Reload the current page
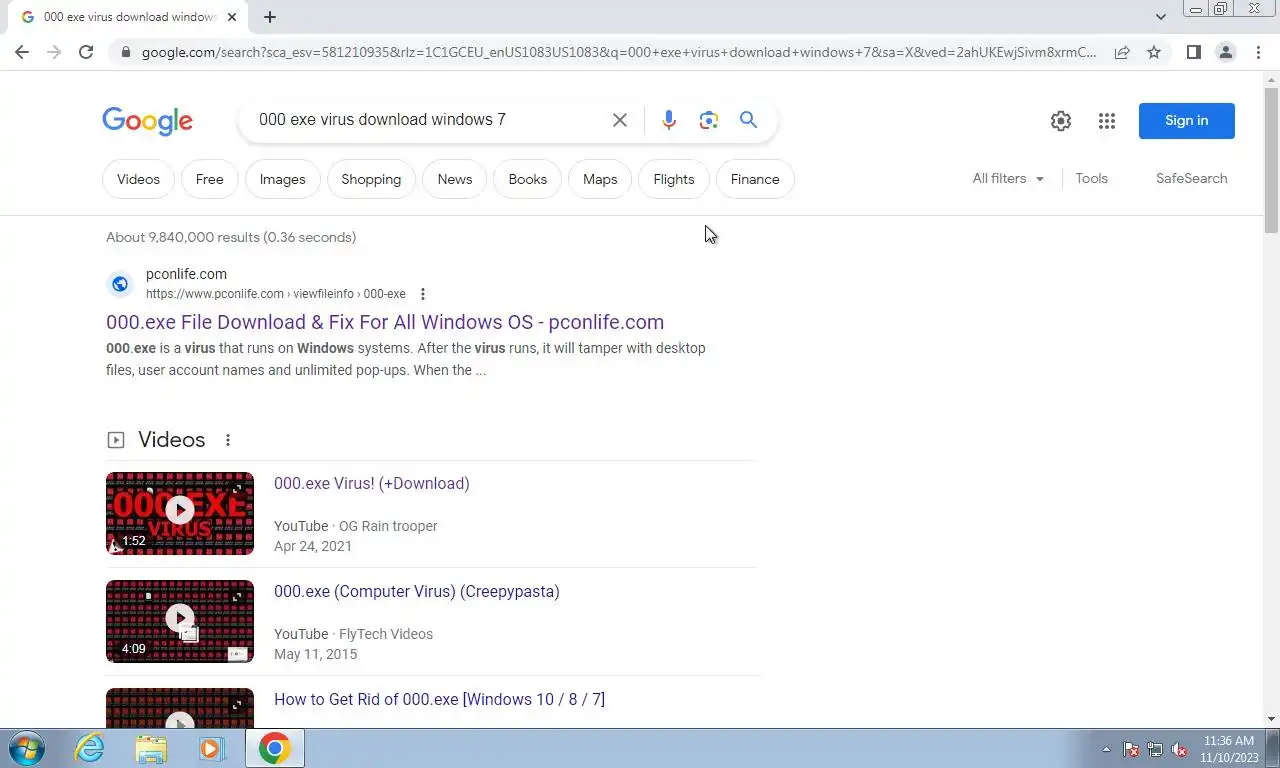 pos(86,52)
